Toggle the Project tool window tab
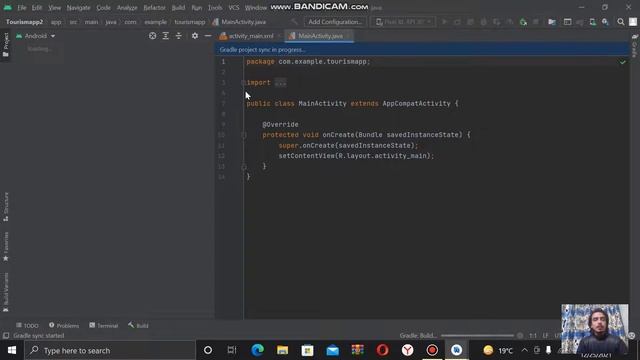640x360 pixels. (x=5, y=45)
